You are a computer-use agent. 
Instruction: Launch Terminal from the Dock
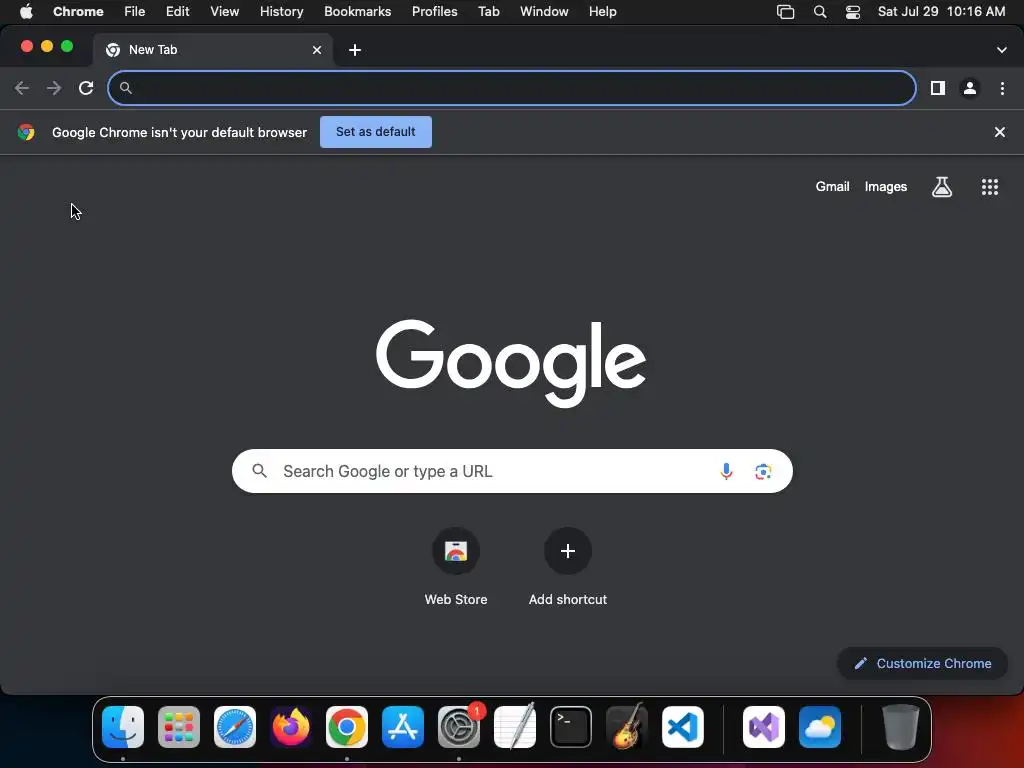click(571, 727)
